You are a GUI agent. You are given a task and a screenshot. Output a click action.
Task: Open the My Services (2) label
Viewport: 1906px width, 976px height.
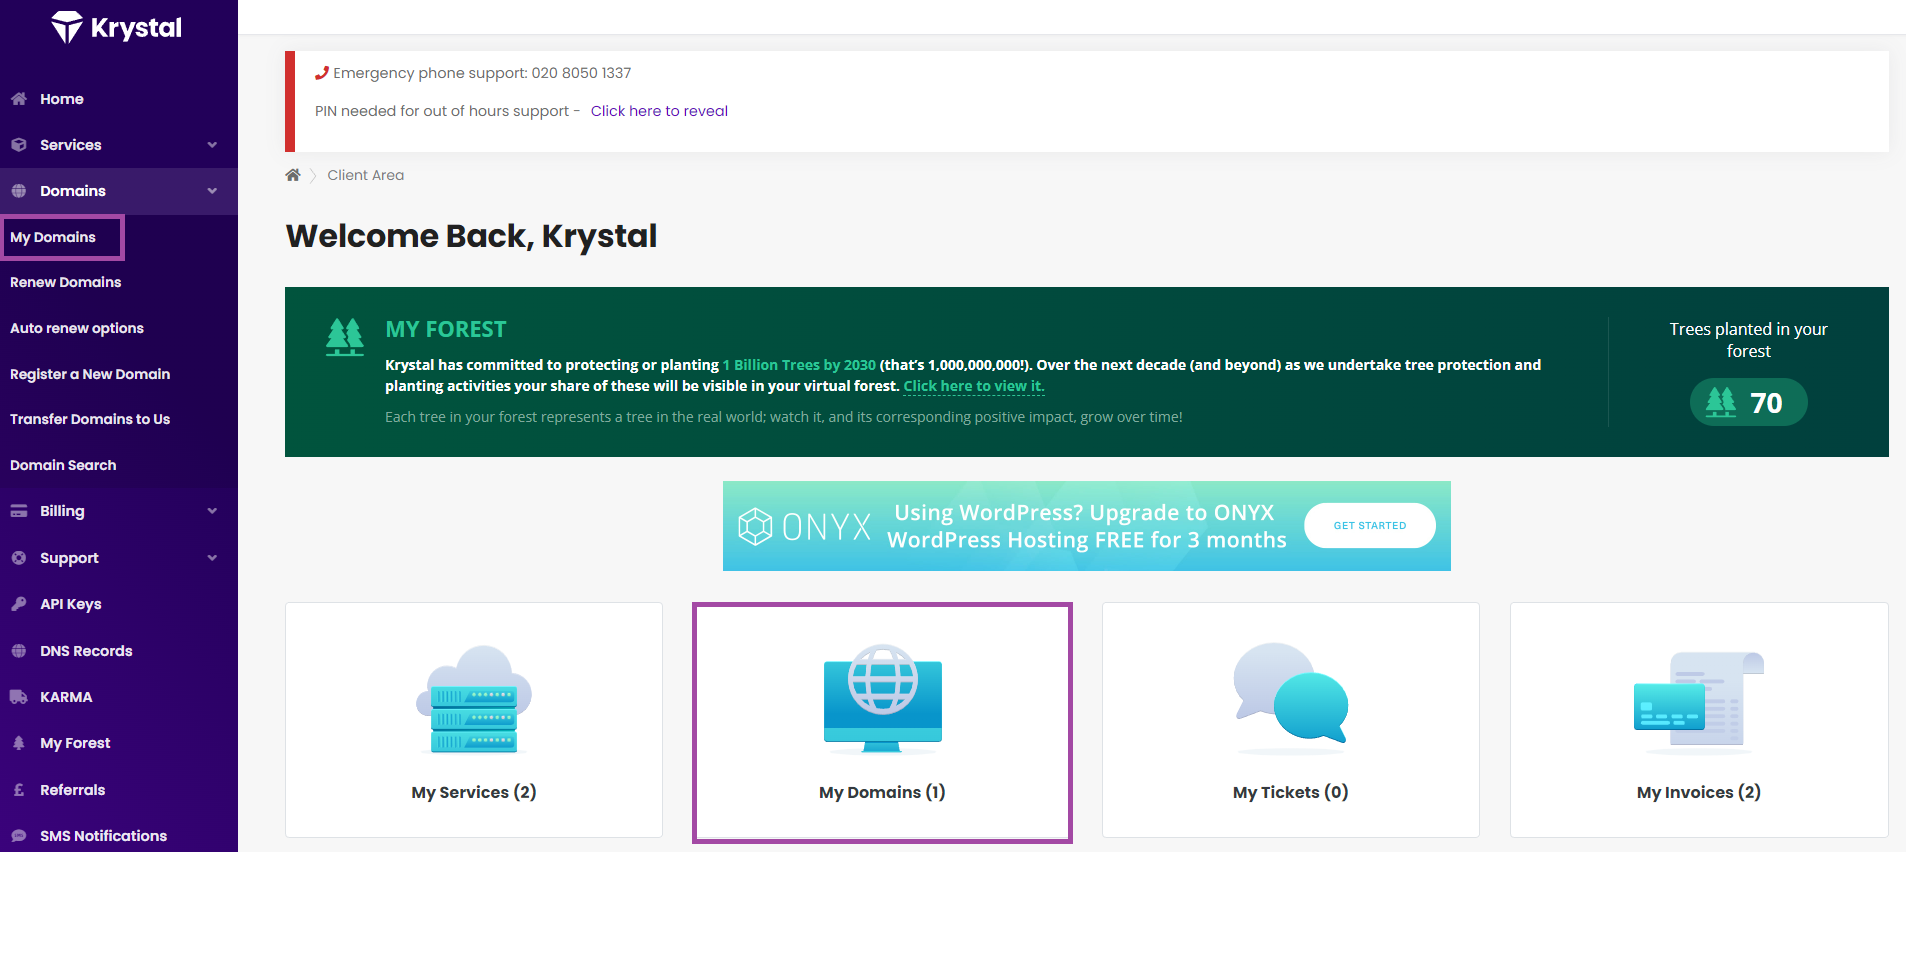click(474, 792)
